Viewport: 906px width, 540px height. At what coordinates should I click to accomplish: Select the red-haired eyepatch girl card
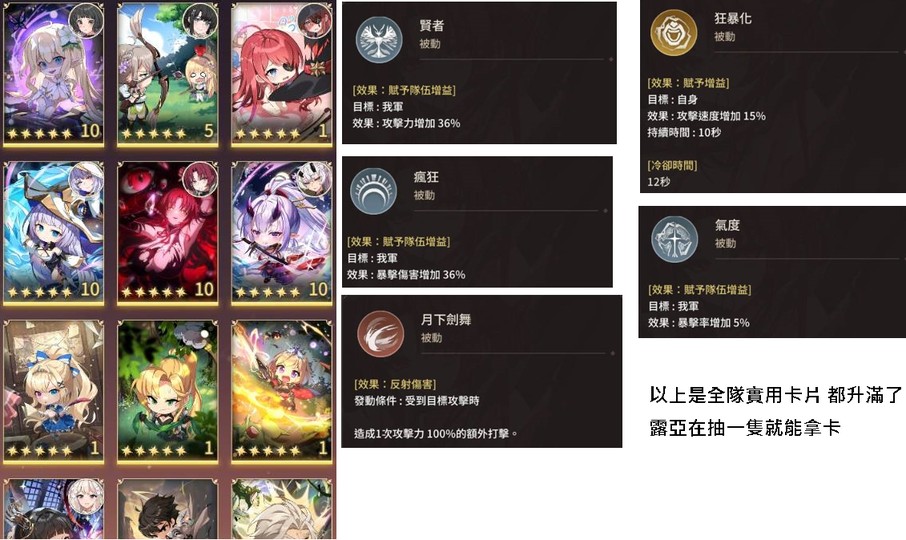(282, 73)
